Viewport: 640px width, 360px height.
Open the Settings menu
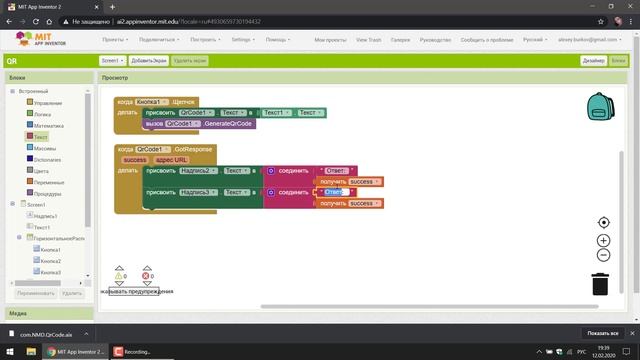point(243,40)
